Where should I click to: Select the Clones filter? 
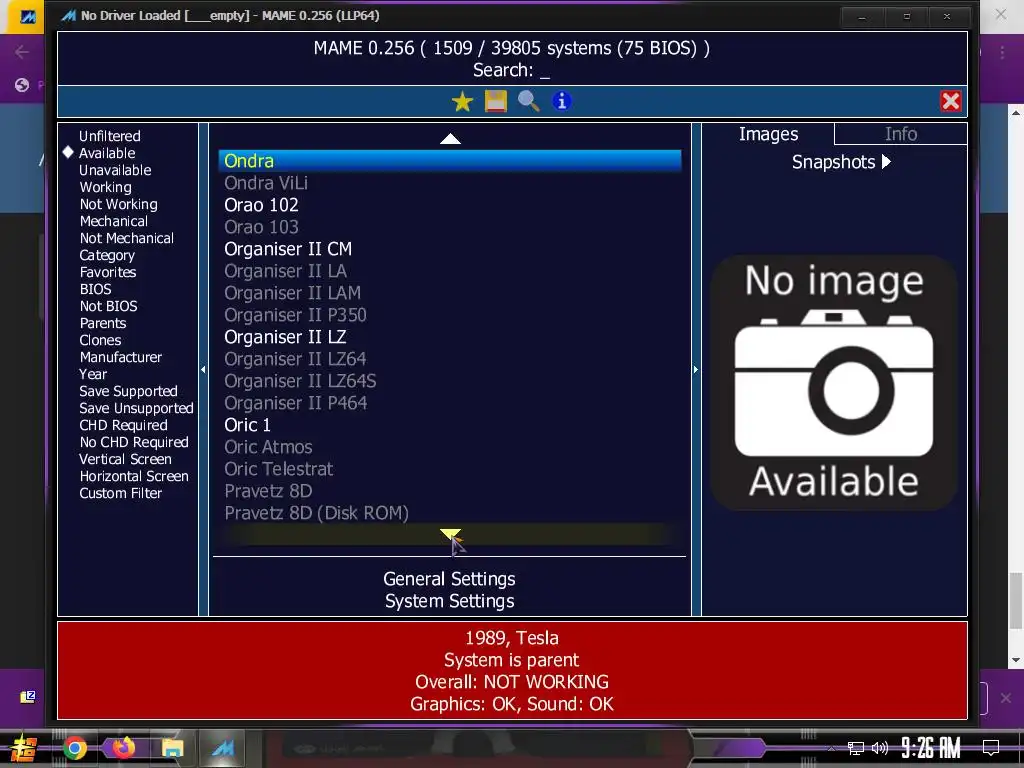[100, 340]
